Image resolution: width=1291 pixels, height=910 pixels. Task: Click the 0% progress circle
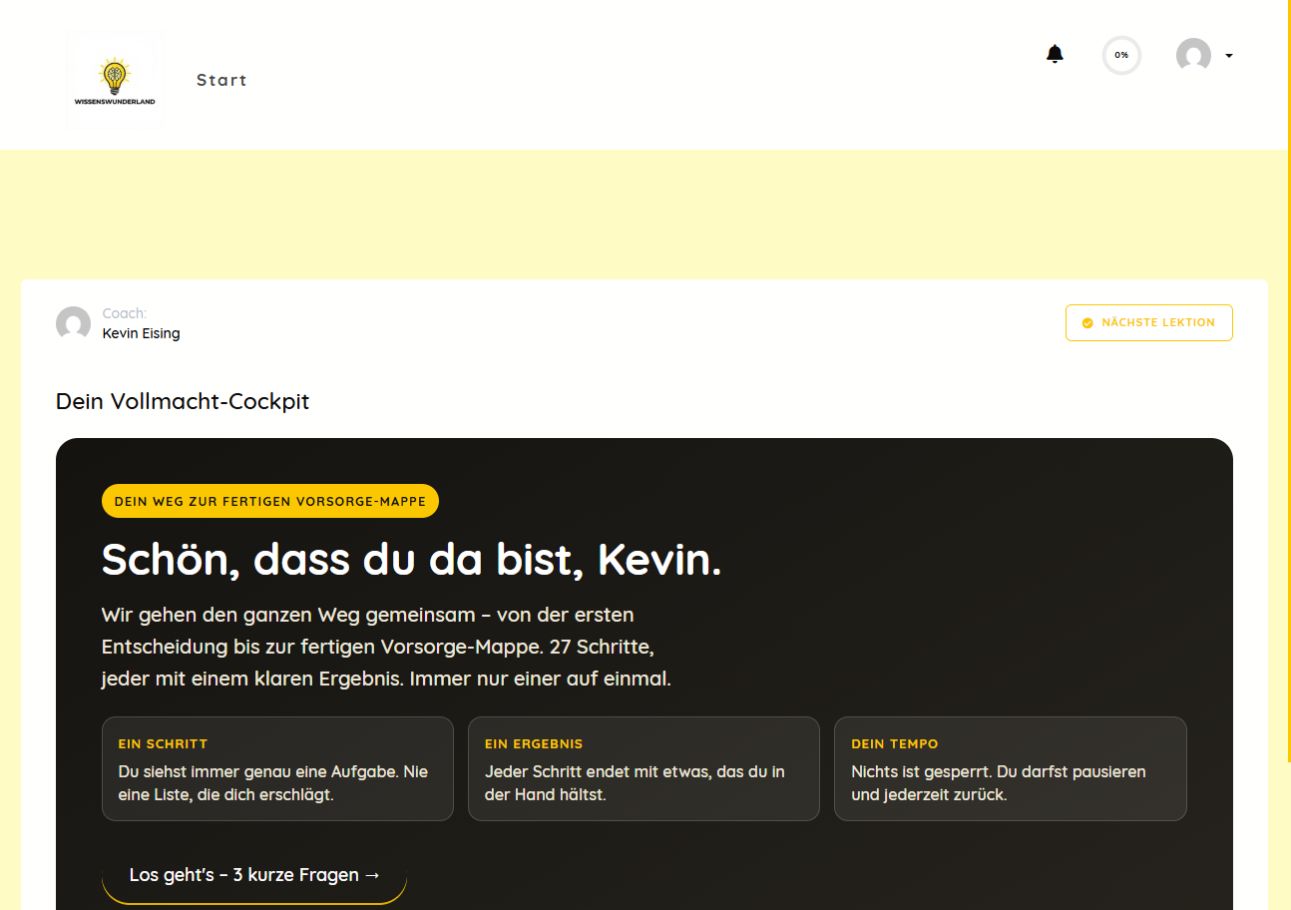click(x=1121, y=55)
